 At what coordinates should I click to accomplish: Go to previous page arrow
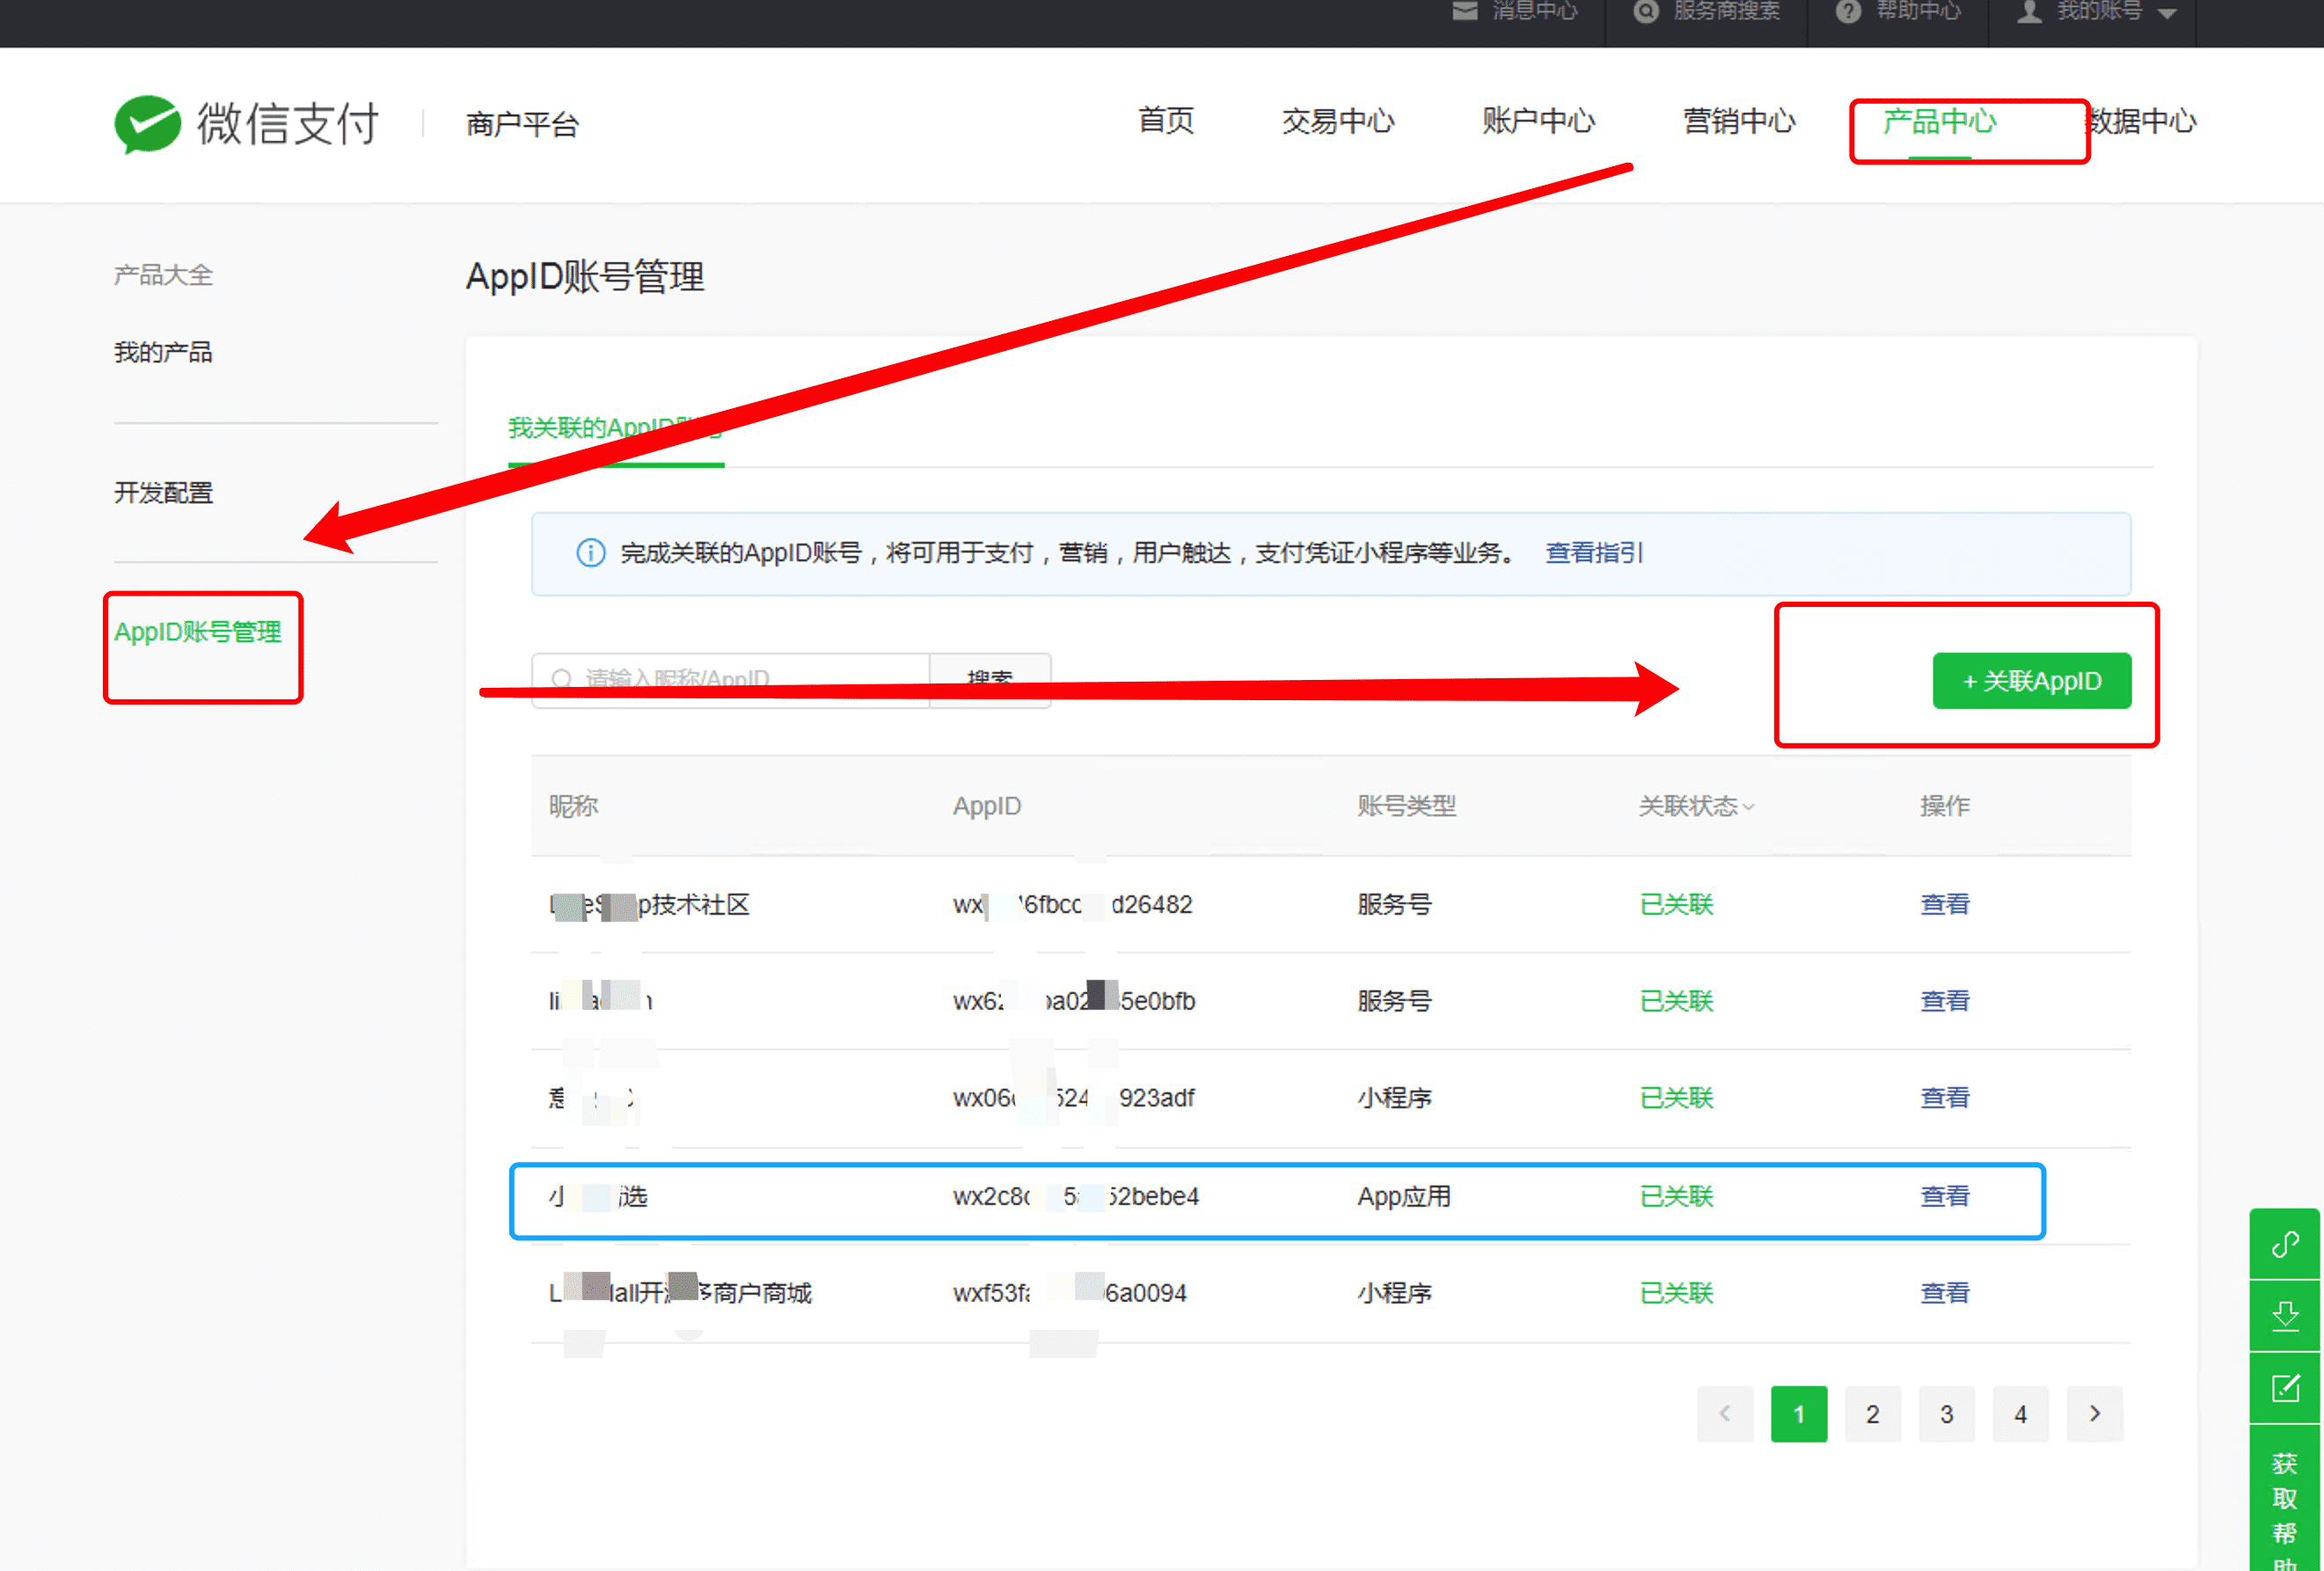pos(1725,1414)
